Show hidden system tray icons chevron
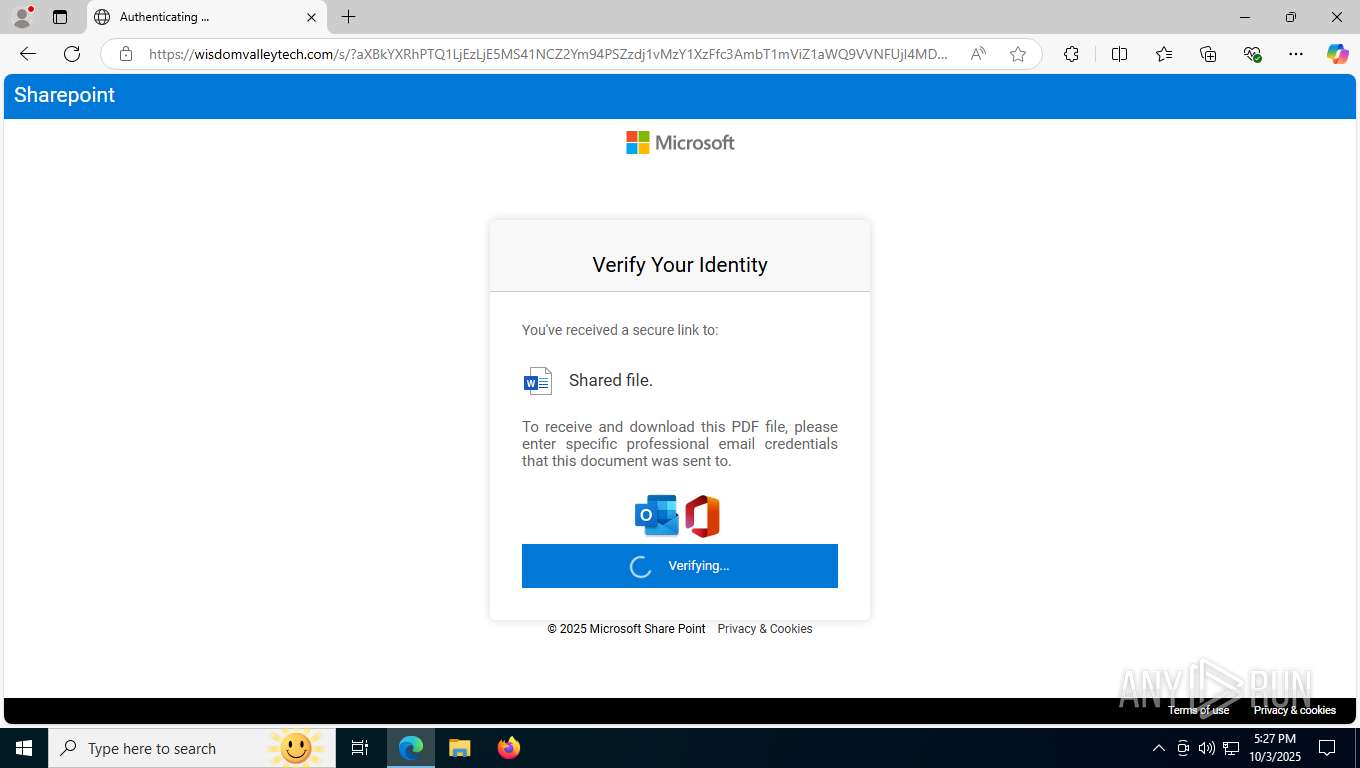Image resolution: width=1360 pixels, height=768 pixels. (1158, 748)
